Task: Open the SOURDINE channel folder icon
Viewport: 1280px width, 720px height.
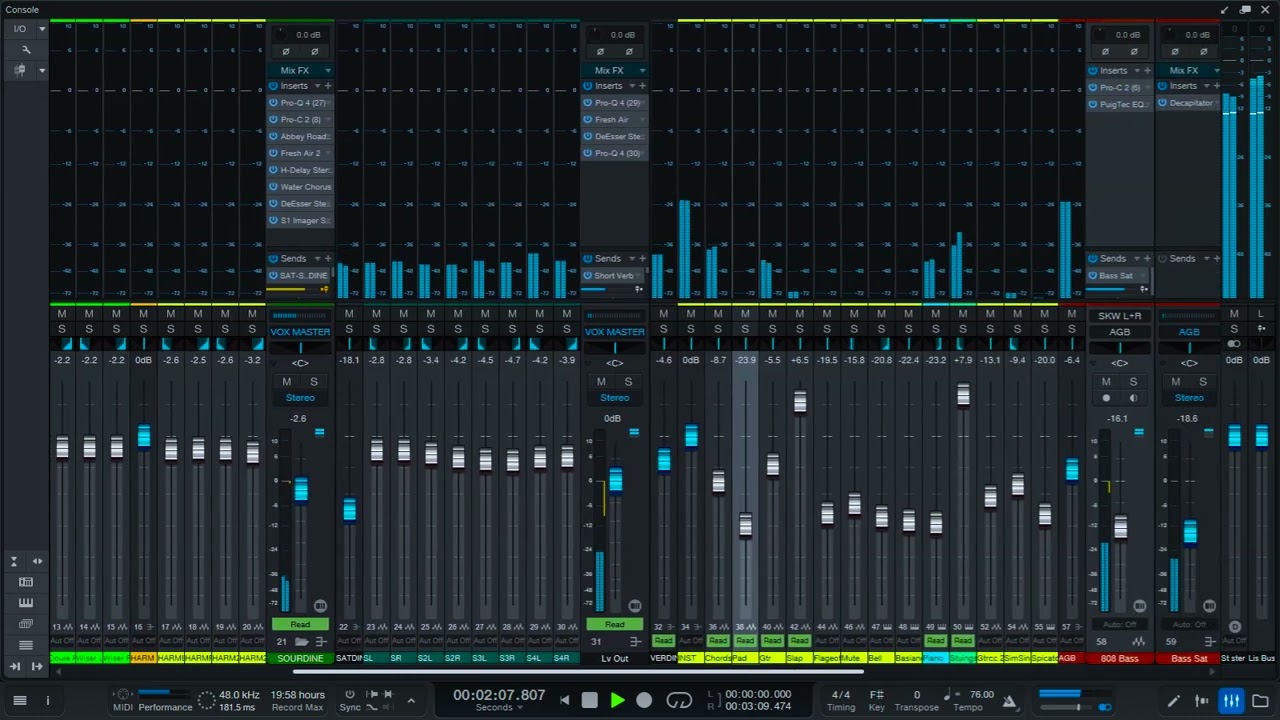Action: pyautogui.click(x=303, y=642)
